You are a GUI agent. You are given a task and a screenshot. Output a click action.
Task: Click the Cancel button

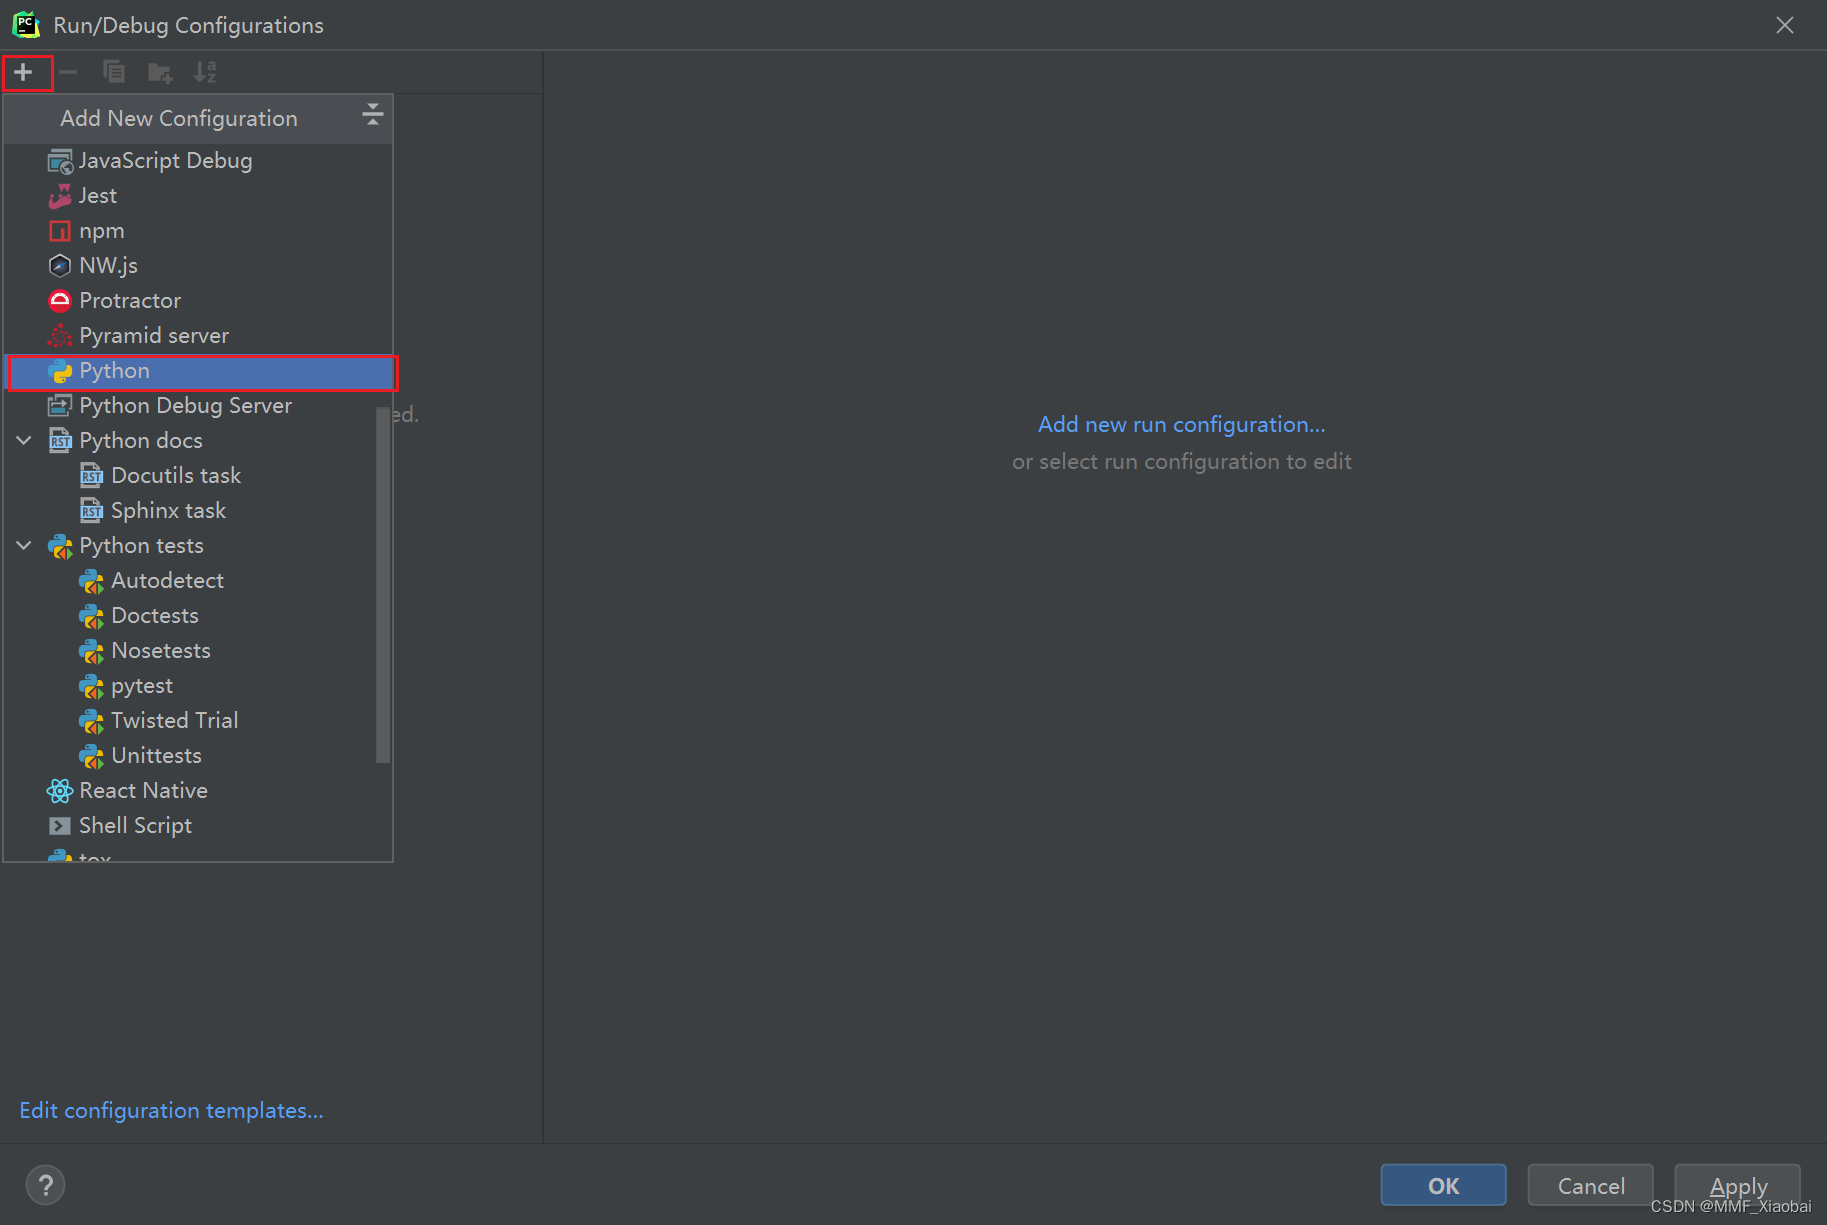click(1590, 1186)
